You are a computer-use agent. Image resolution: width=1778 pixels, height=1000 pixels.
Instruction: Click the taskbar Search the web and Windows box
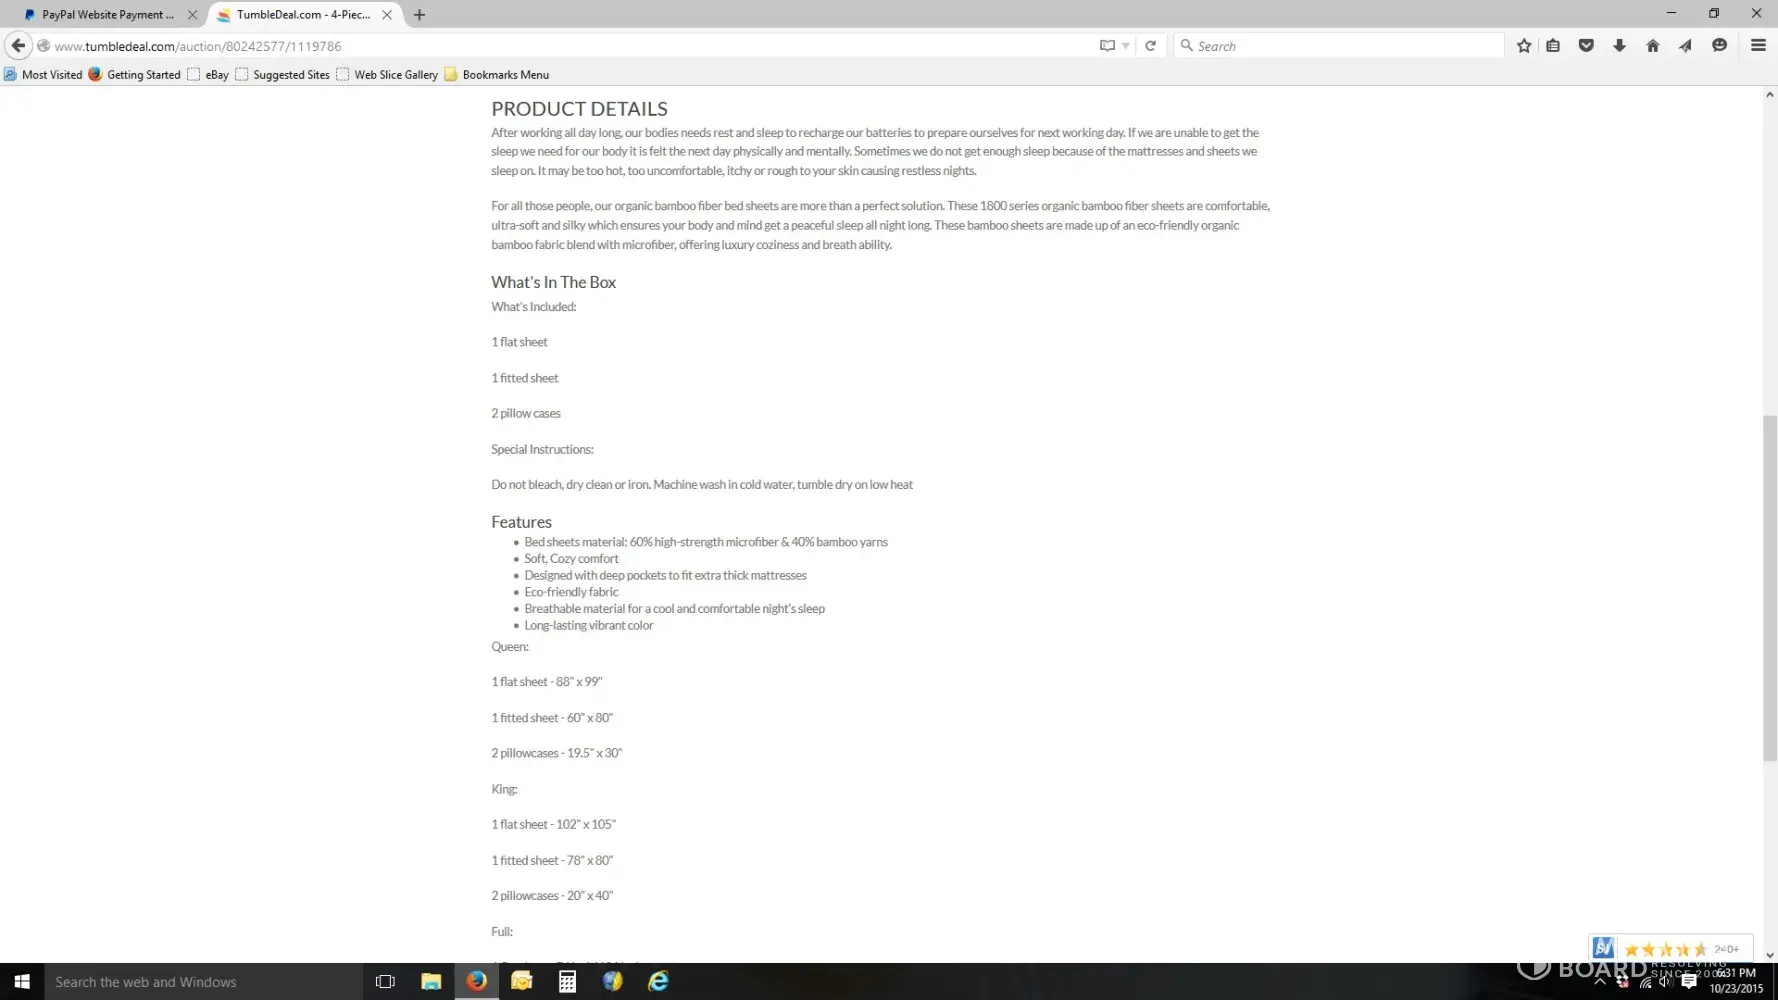pyautogui.click(x=203, y=982)
